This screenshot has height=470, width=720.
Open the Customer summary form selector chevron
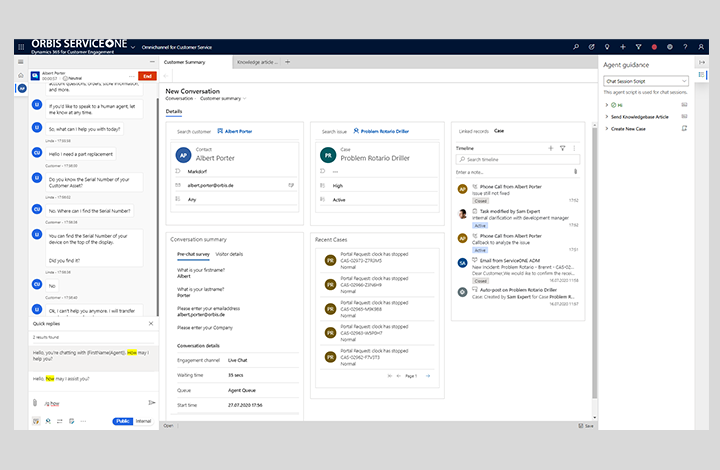point(244,98)
